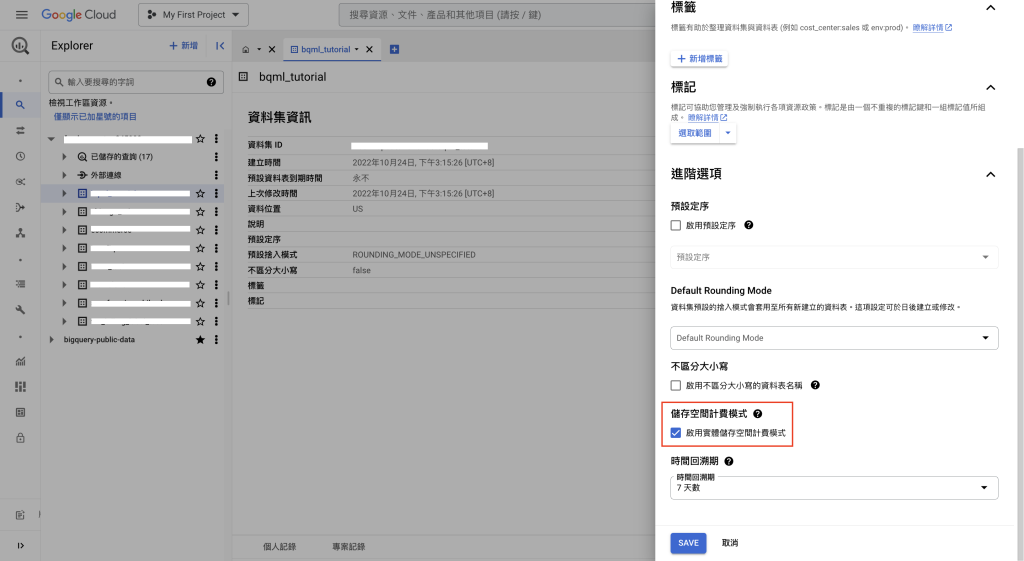Screen dimensions: 1024x561
Task: Open the monitoring chart sidebar icon
Action: click(20, 361)
